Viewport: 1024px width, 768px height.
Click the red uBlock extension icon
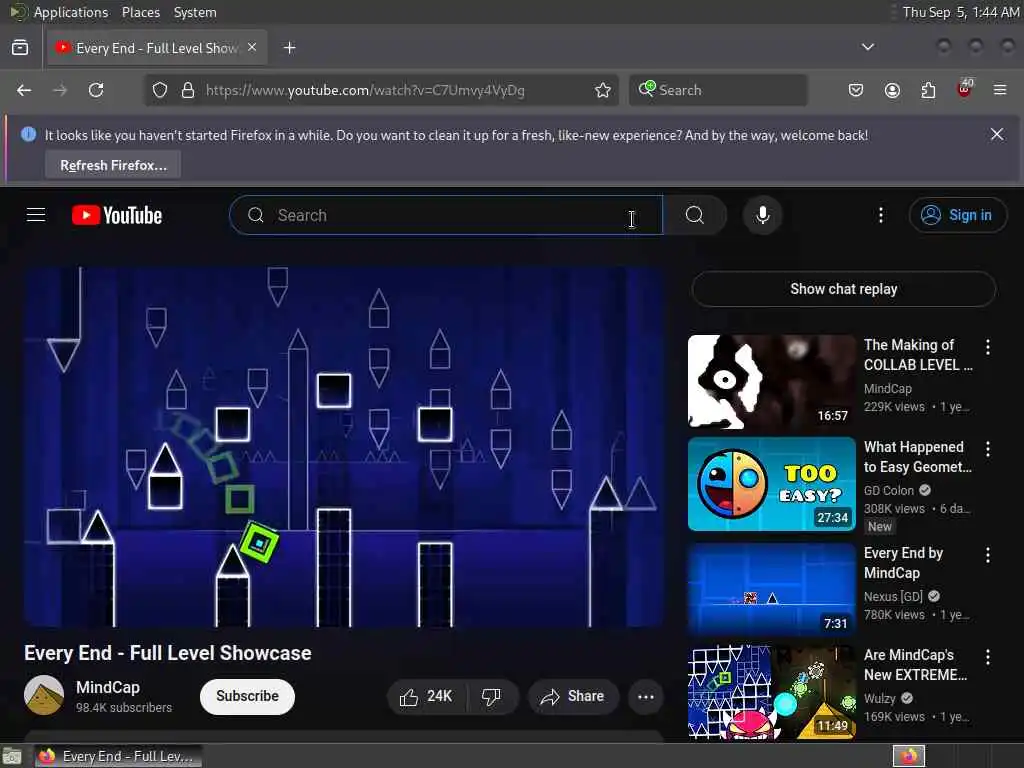coord(965,89)
